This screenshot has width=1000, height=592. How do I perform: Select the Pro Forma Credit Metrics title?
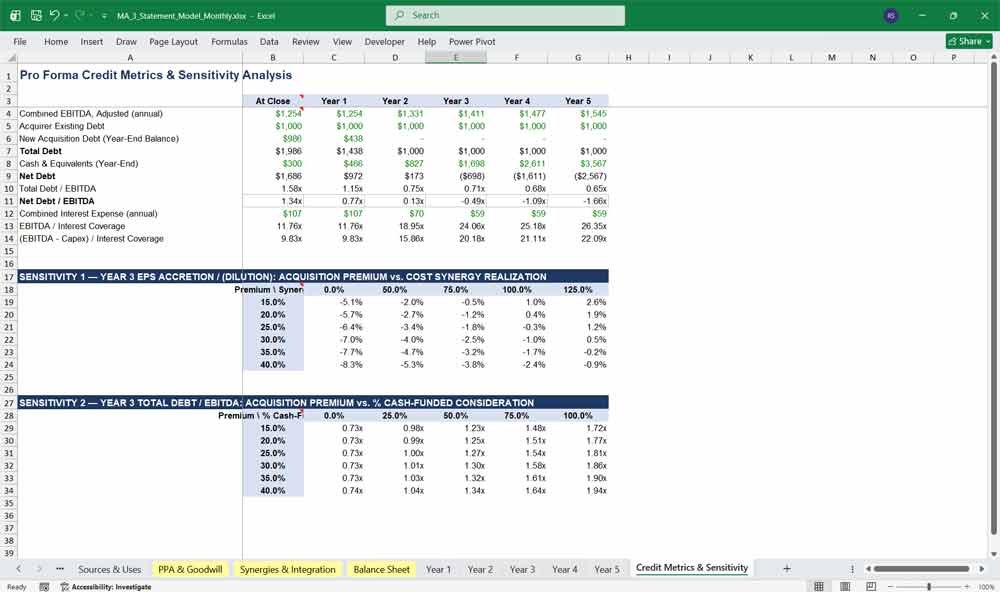click(156, 75)
